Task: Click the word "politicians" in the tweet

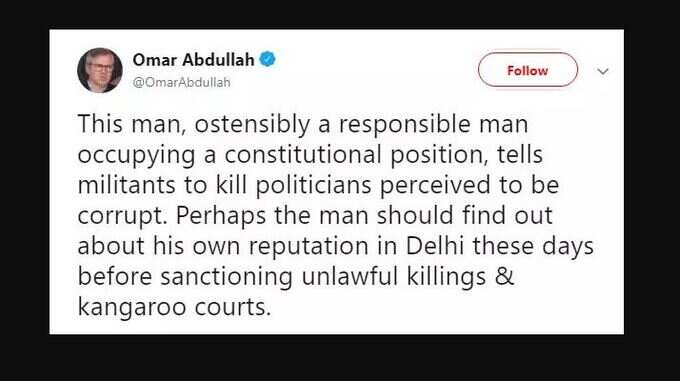Action: coord(313,186)
